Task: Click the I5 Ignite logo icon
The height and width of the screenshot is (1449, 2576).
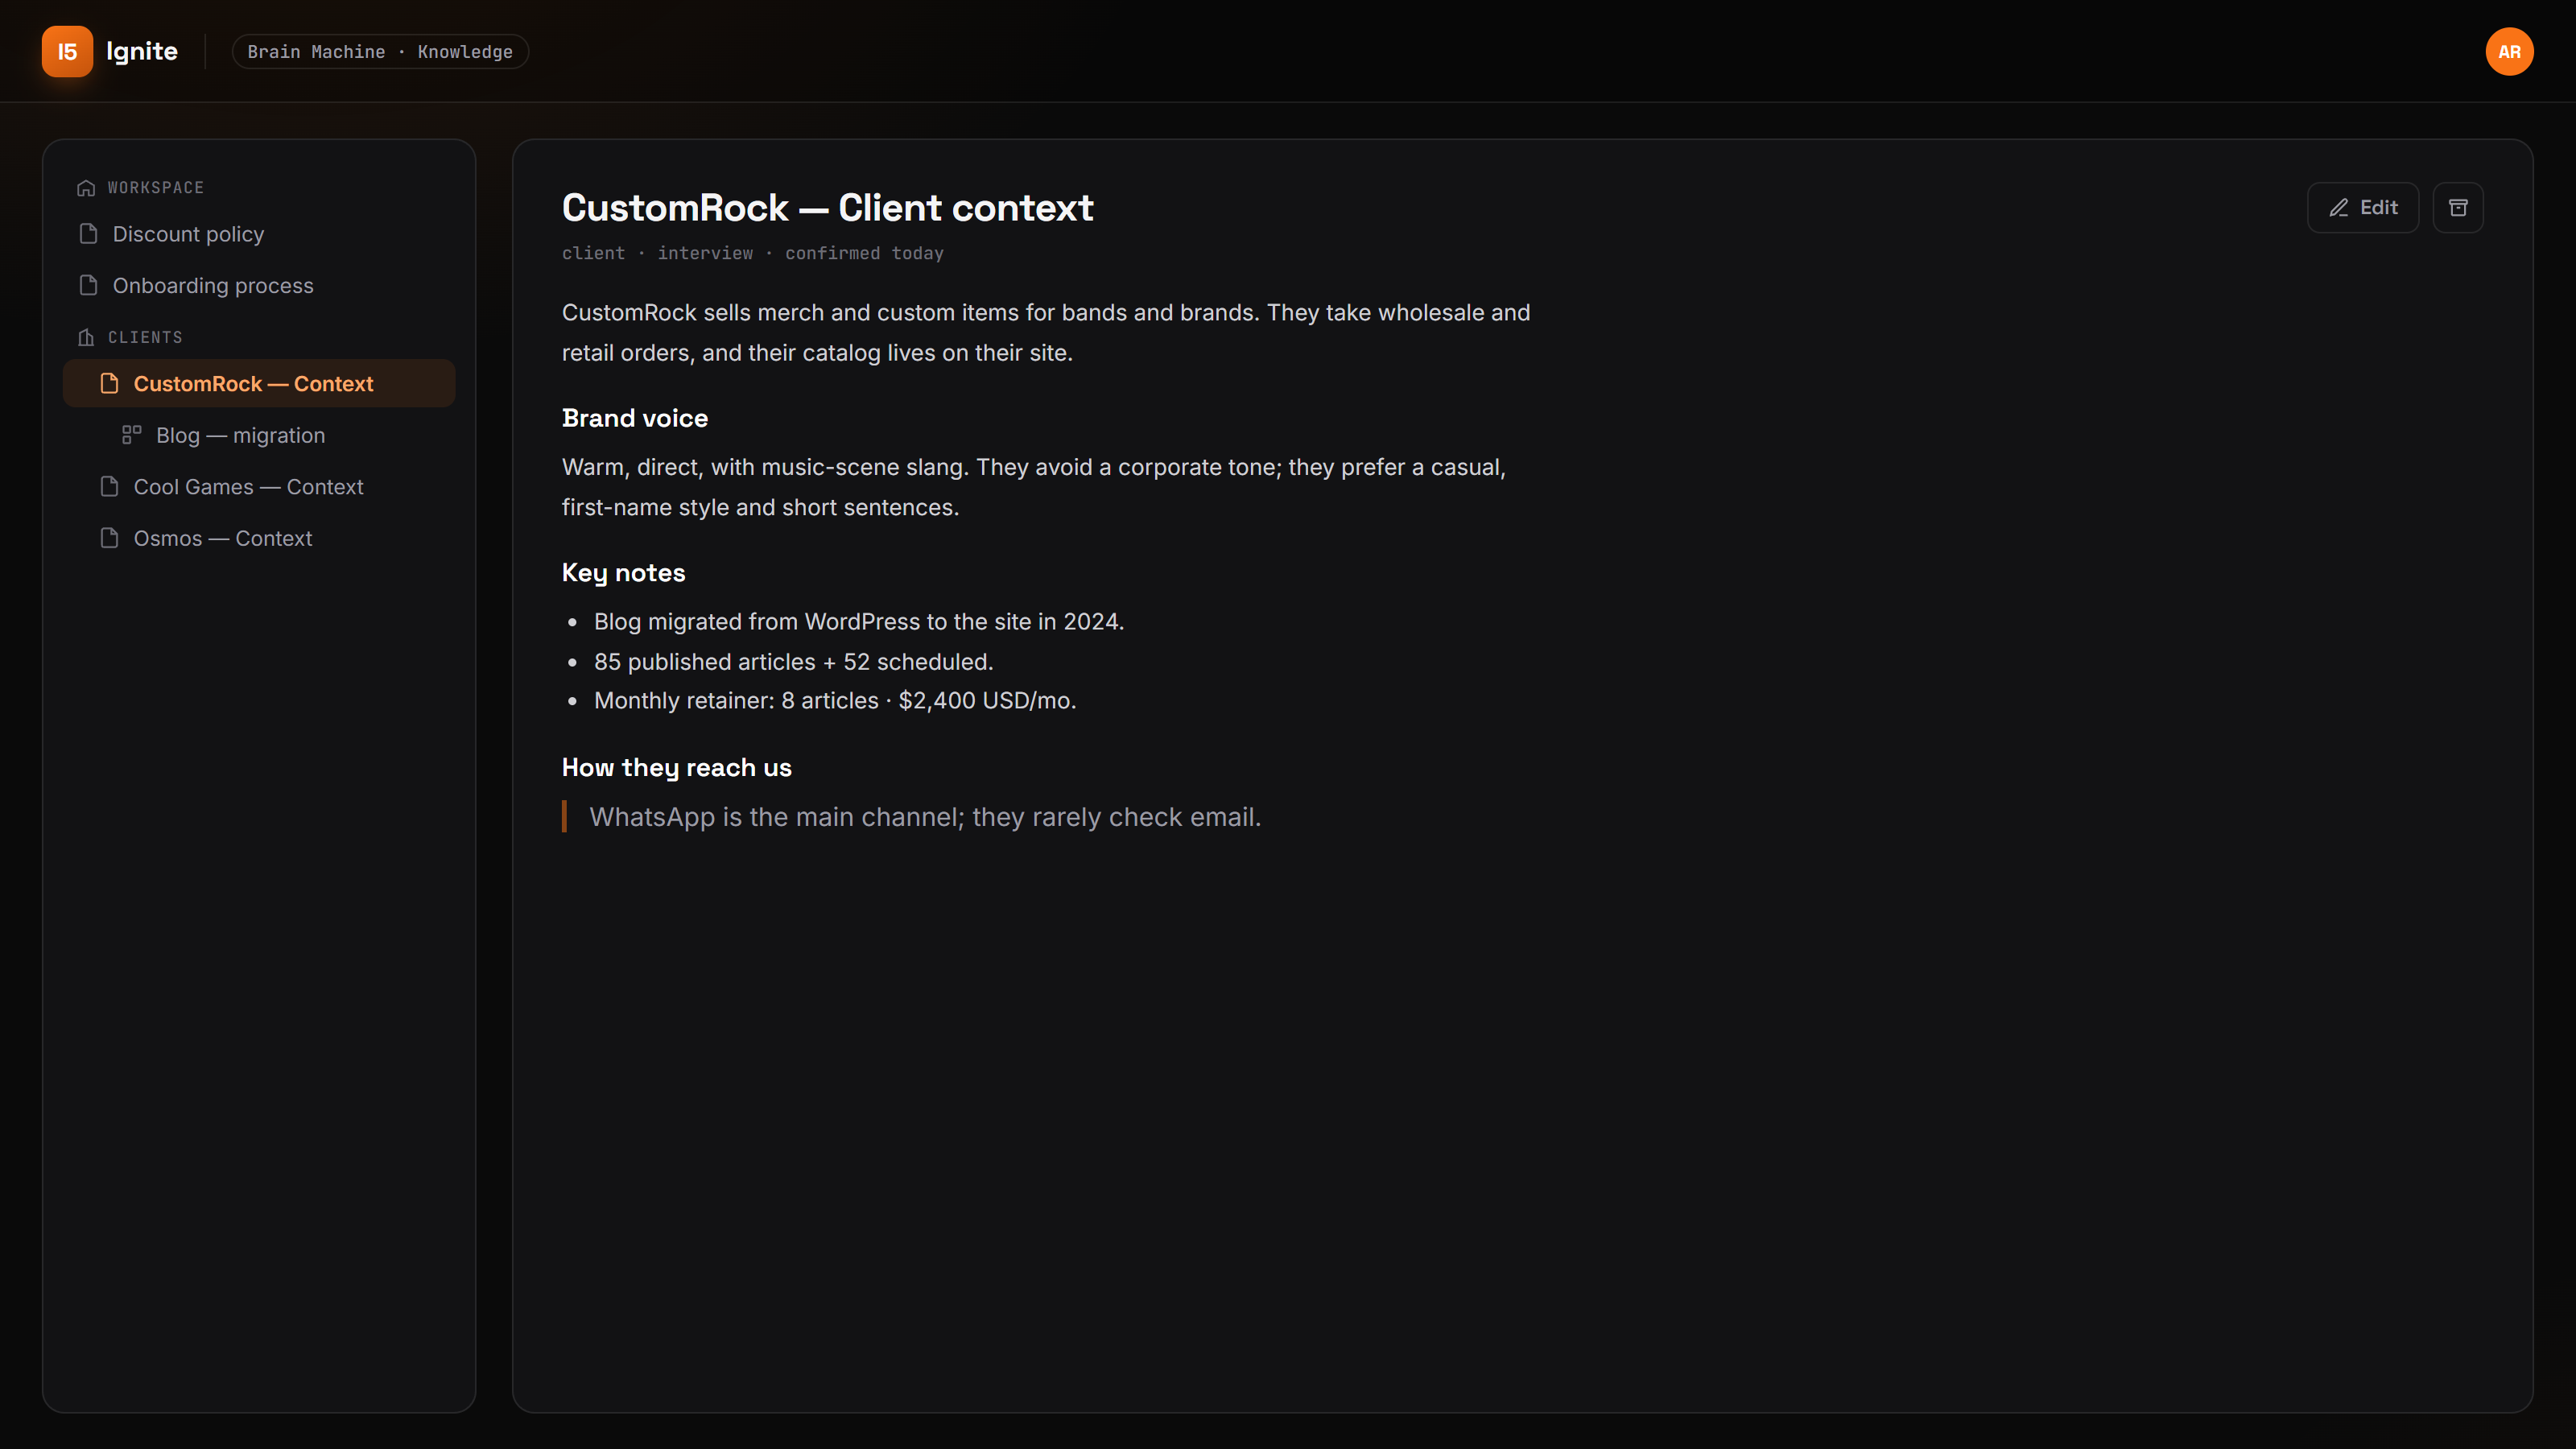Action: point(67,51)
